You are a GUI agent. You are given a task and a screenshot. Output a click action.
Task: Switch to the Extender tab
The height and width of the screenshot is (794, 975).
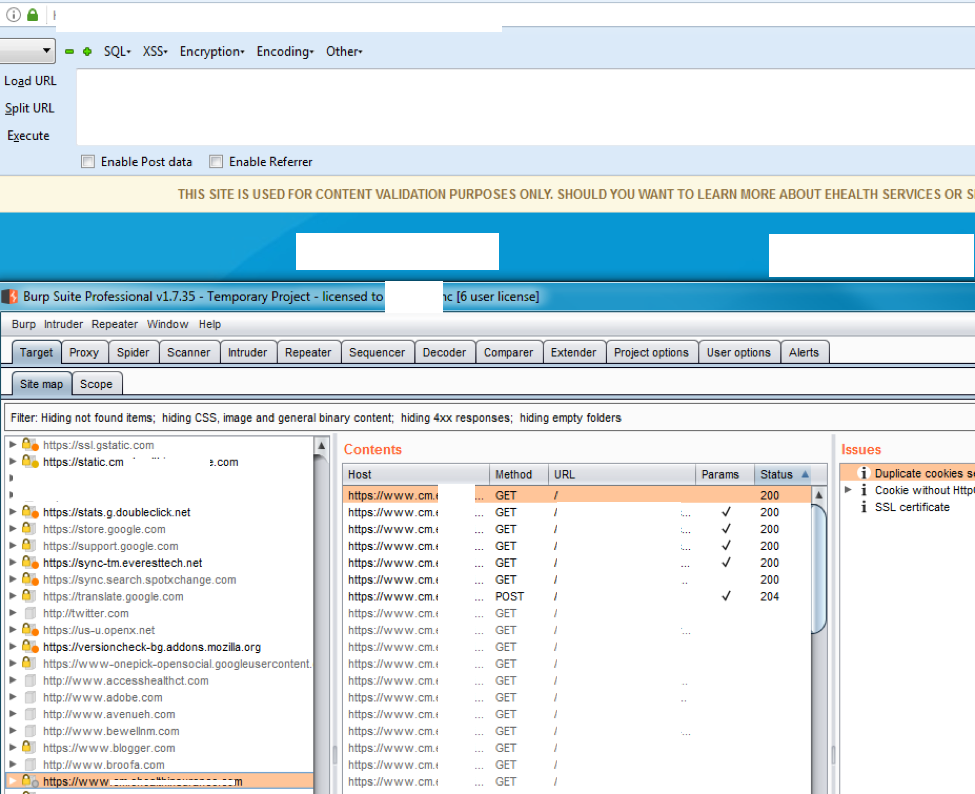point(573,353)
